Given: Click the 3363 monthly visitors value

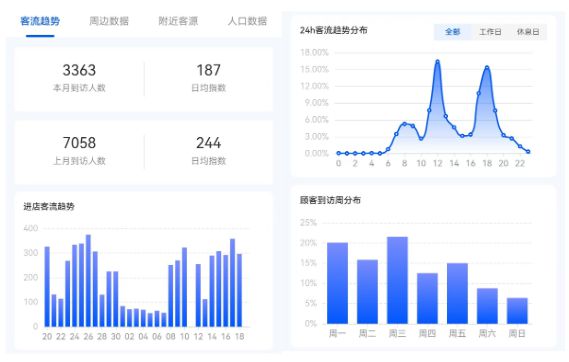Looking at the screenshot, I should point(79,70).
